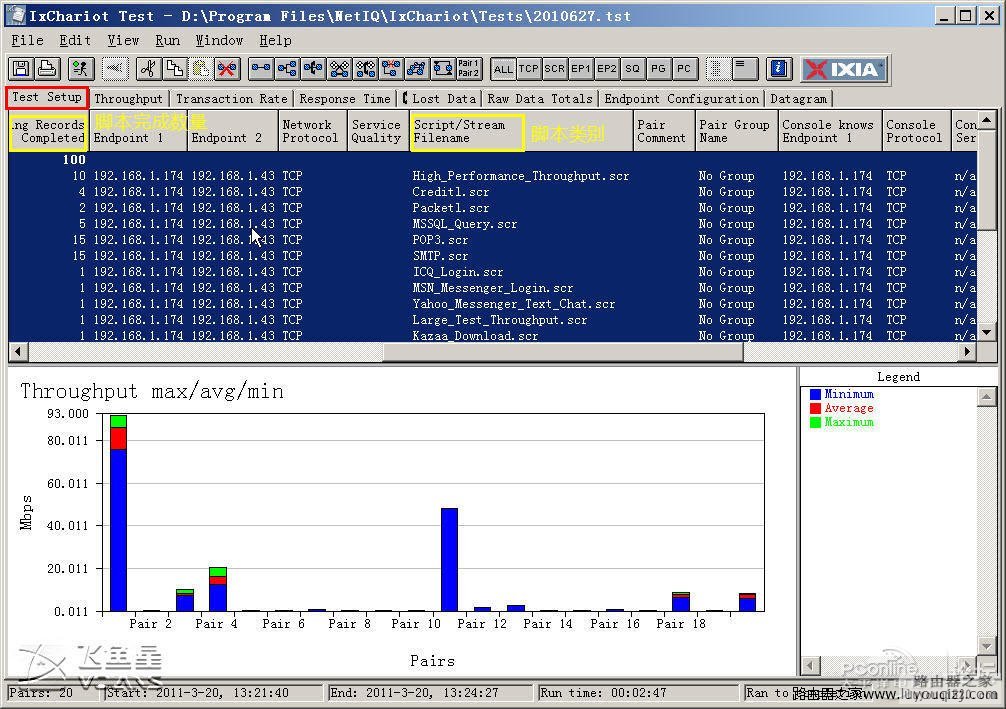Image resolution: width=1006 pixels, height=709 pixels.
Task: Select the POP3.scr row
Action: pos(492,240)
